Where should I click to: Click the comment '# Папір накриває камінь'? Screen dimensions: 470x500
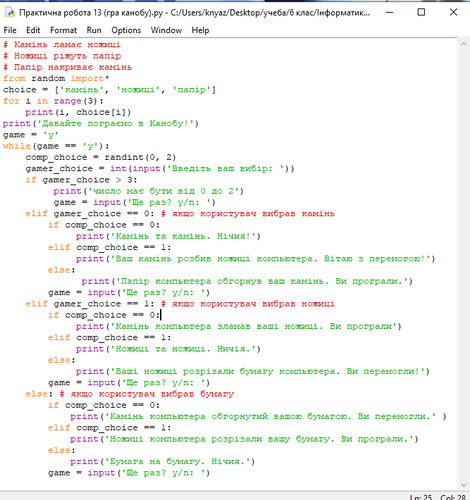click(68, 67)
